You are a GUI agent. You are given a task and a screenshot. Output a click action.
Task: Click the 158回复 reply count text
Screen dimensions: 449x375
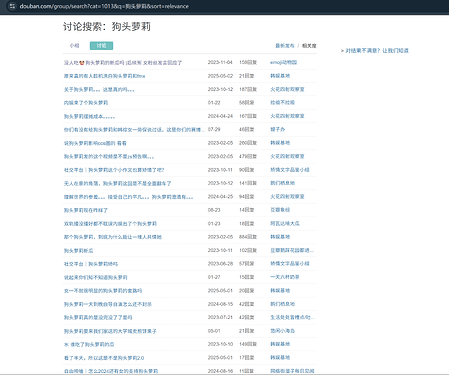pos(248,62)
